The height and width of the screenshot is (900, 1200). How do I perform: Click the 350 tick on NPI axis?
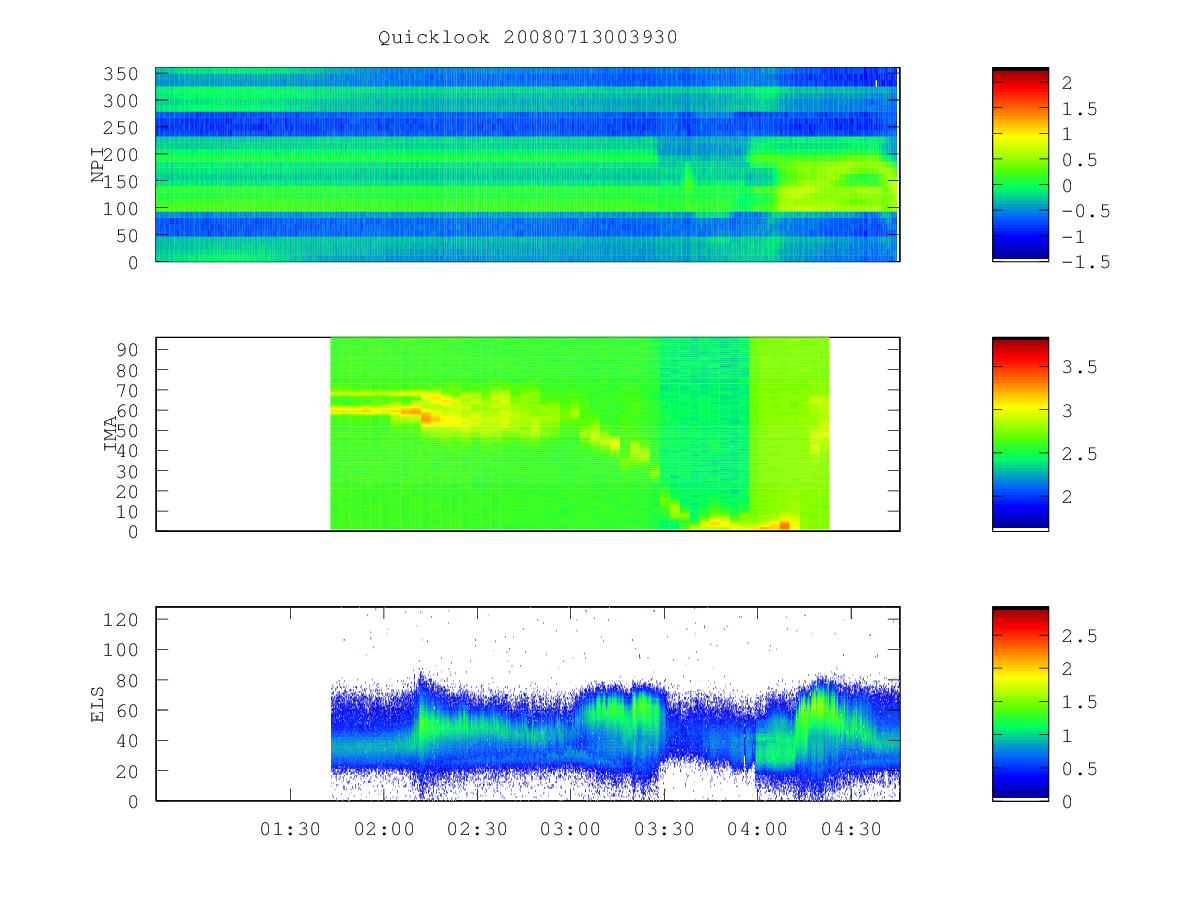click(122, 74)
